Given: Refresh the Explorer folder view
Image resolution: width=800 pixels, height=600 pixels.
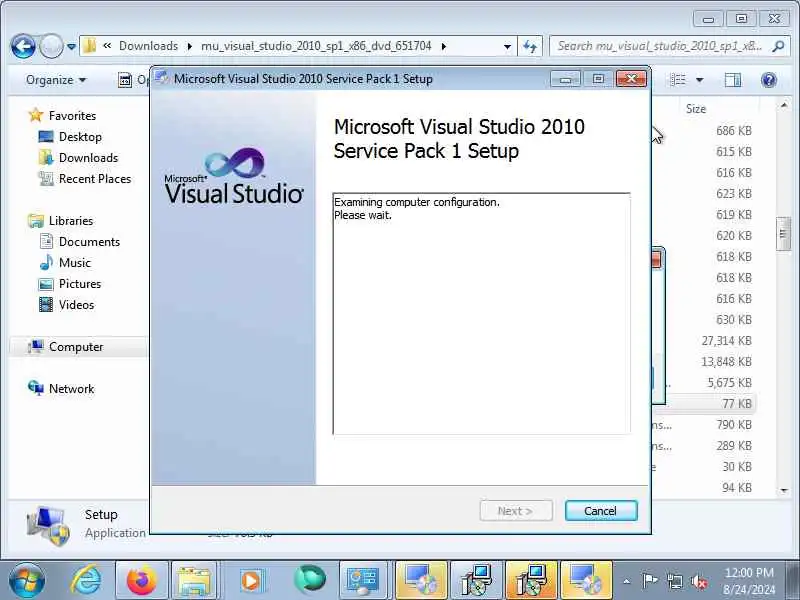Looking at the screenshot, I should [530, 46].
